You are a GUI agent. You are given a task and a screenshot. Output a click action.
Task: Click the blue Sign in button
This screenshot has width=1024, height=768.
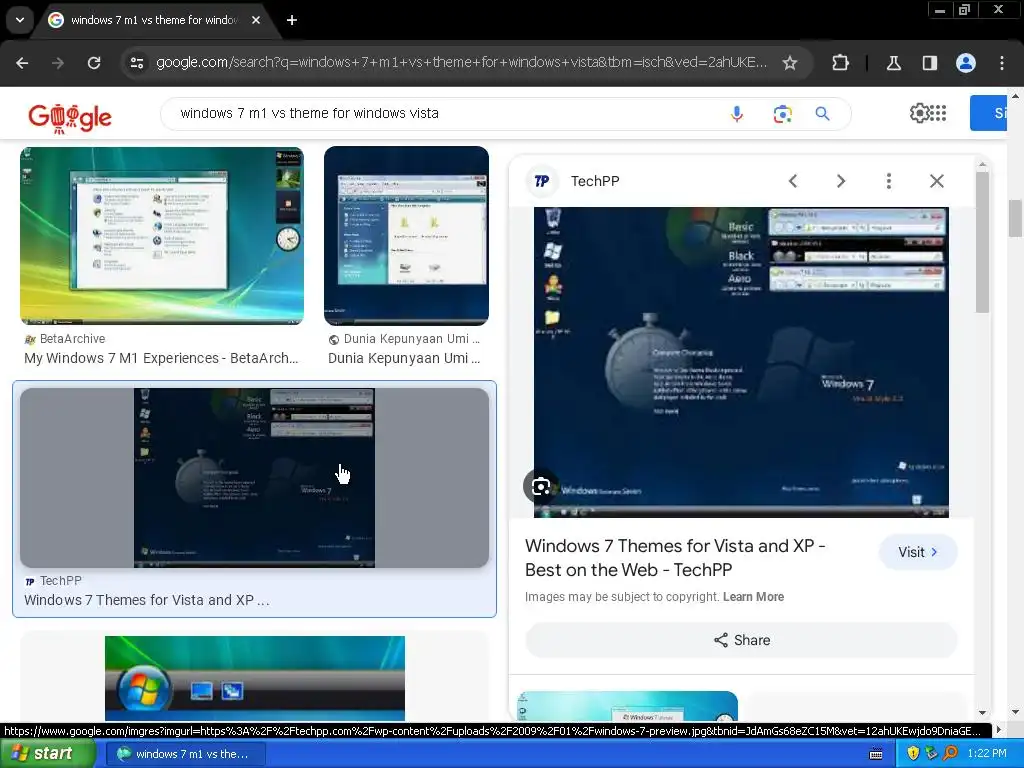click(x=988, y=113)
